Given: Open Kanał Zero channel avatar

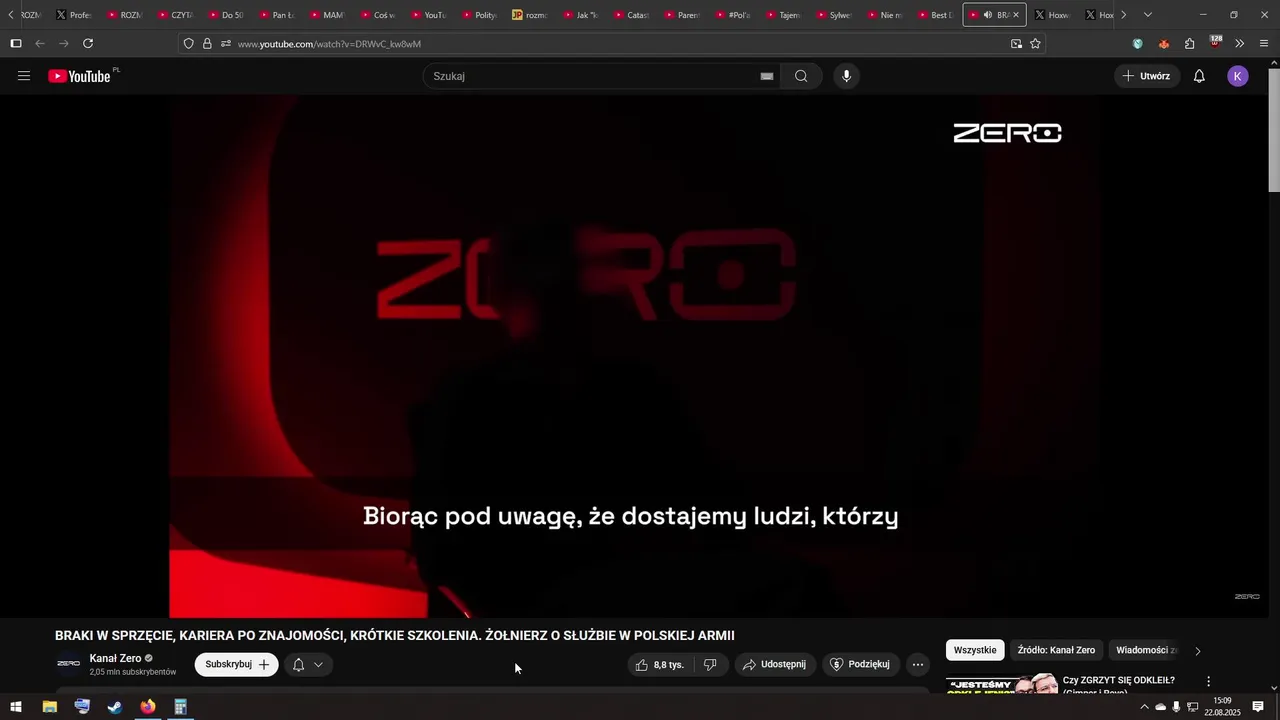Looking at the screenshot, I should click(x=68, y=664).
